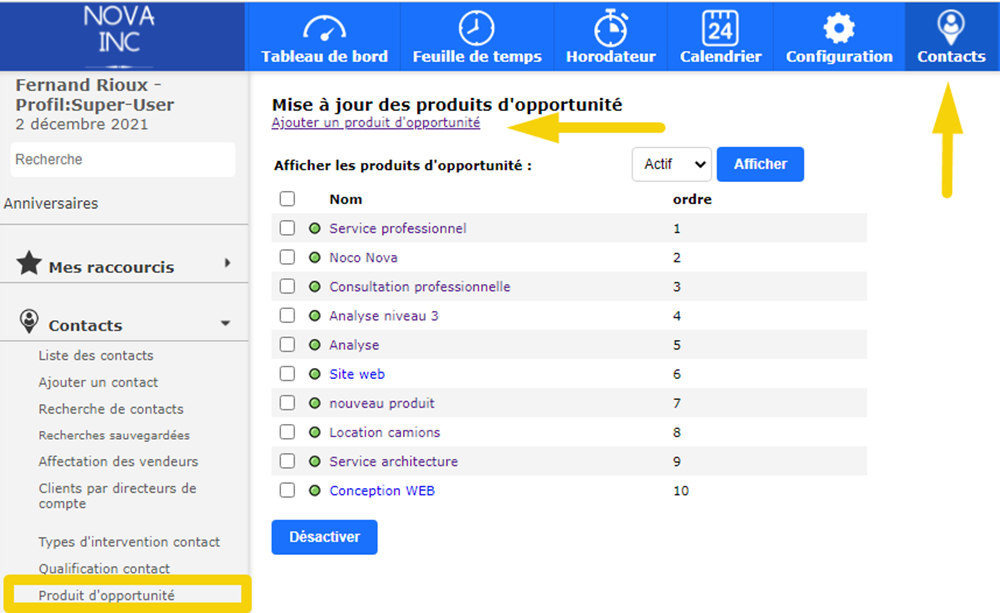Click the Feuille de temps clock icon
Viewport: 1000px width, 613px height.
476,27
